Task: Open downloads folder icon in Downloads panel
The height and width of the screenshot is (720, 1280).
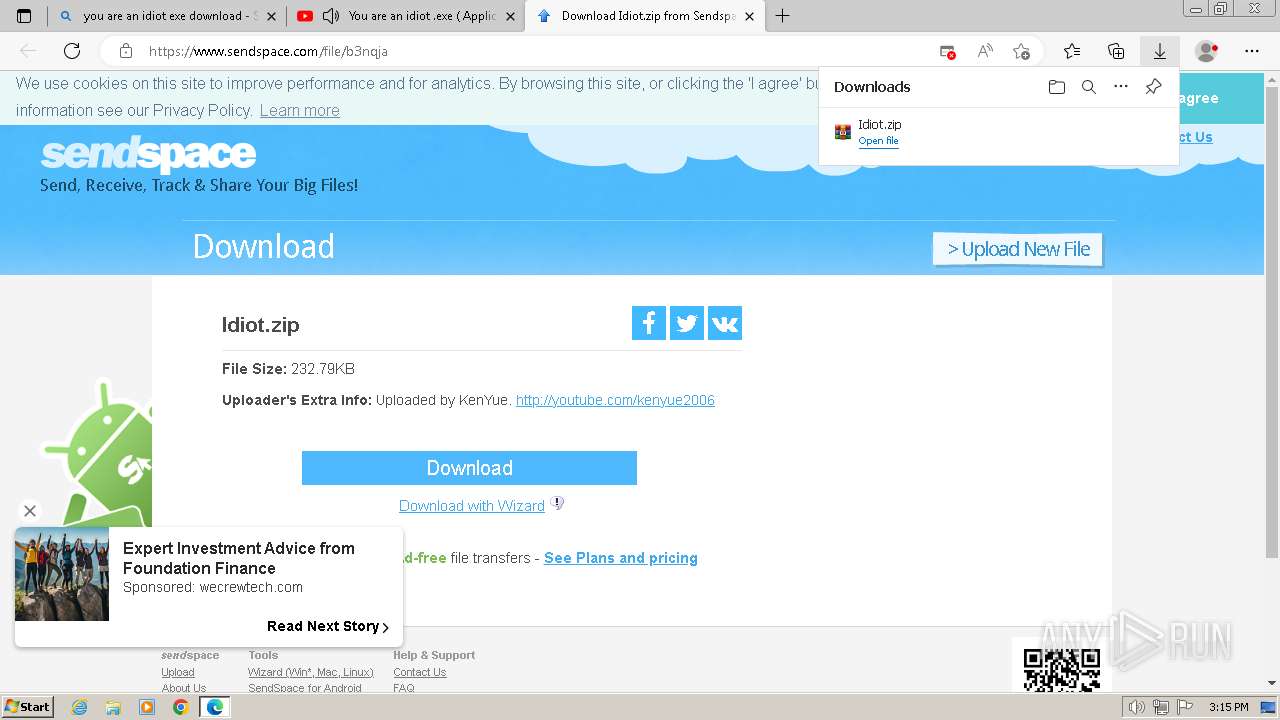Action: 1057,87
